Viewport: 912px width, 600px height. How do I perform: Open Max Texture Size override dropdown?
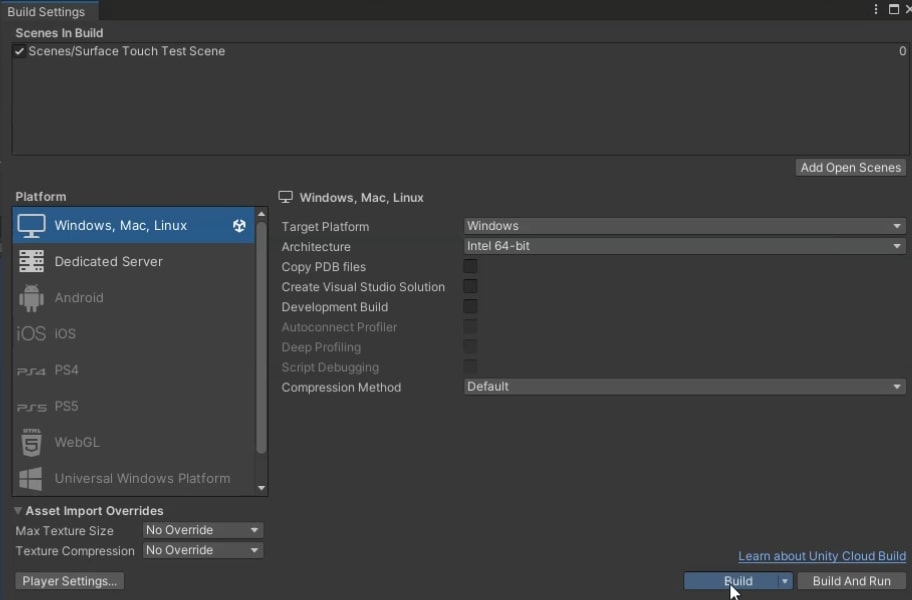pyautogui.click(x=202, y=530)
